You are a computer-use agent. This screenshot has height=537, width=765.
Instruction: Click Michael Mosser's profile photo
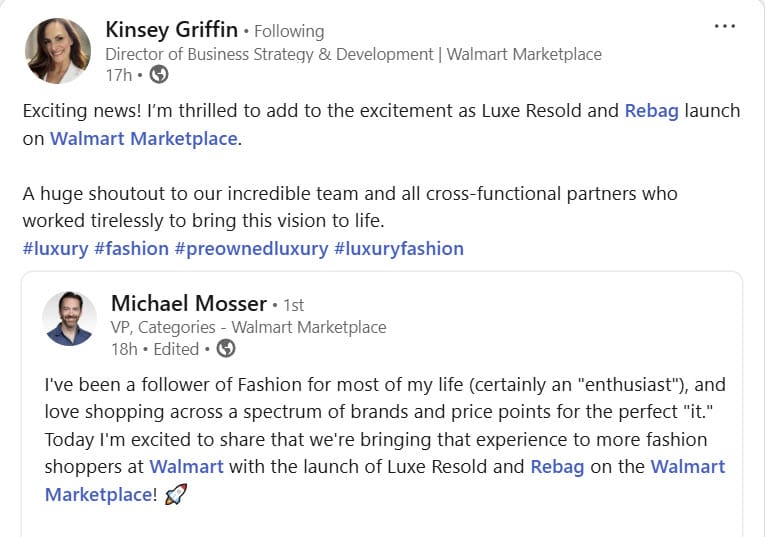coord(70,319)
